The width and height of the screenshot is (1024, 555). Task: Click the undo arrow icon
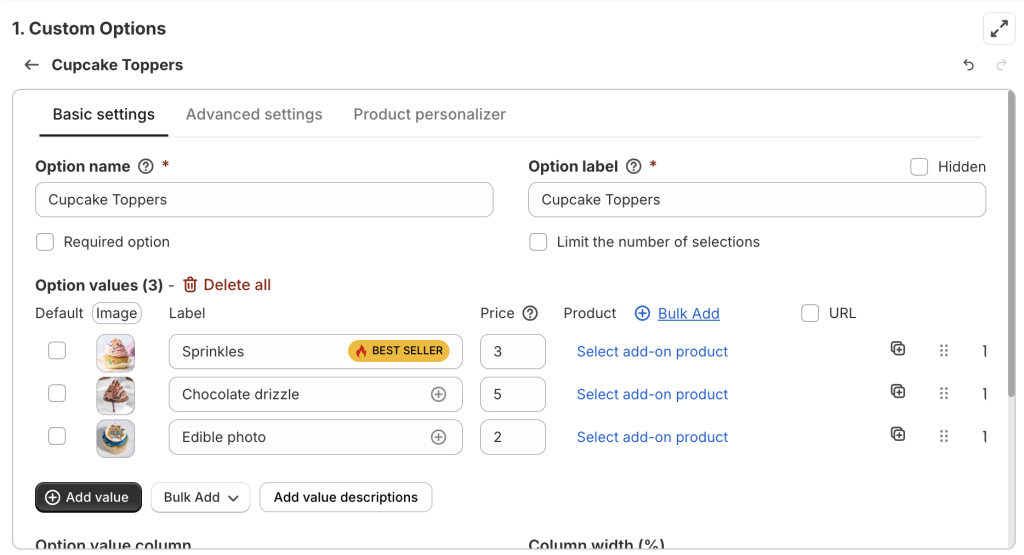click(x=968, y=65)
